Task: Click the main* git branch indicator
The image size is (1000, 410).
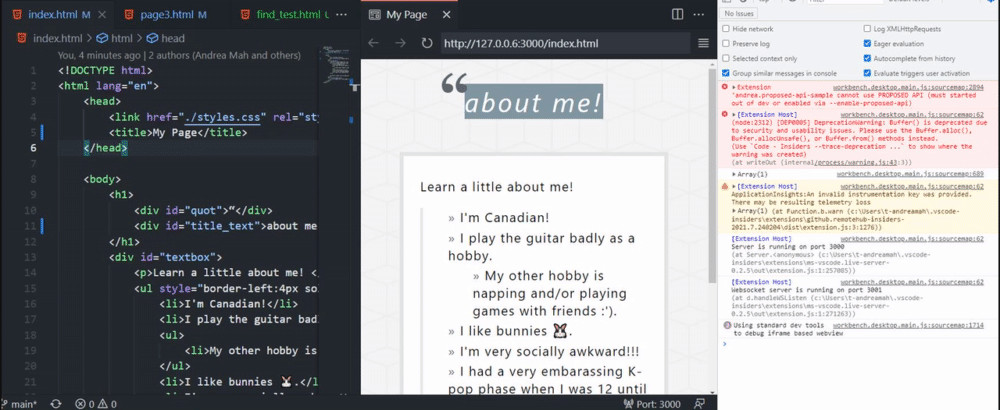Action: tap(22, 404)
